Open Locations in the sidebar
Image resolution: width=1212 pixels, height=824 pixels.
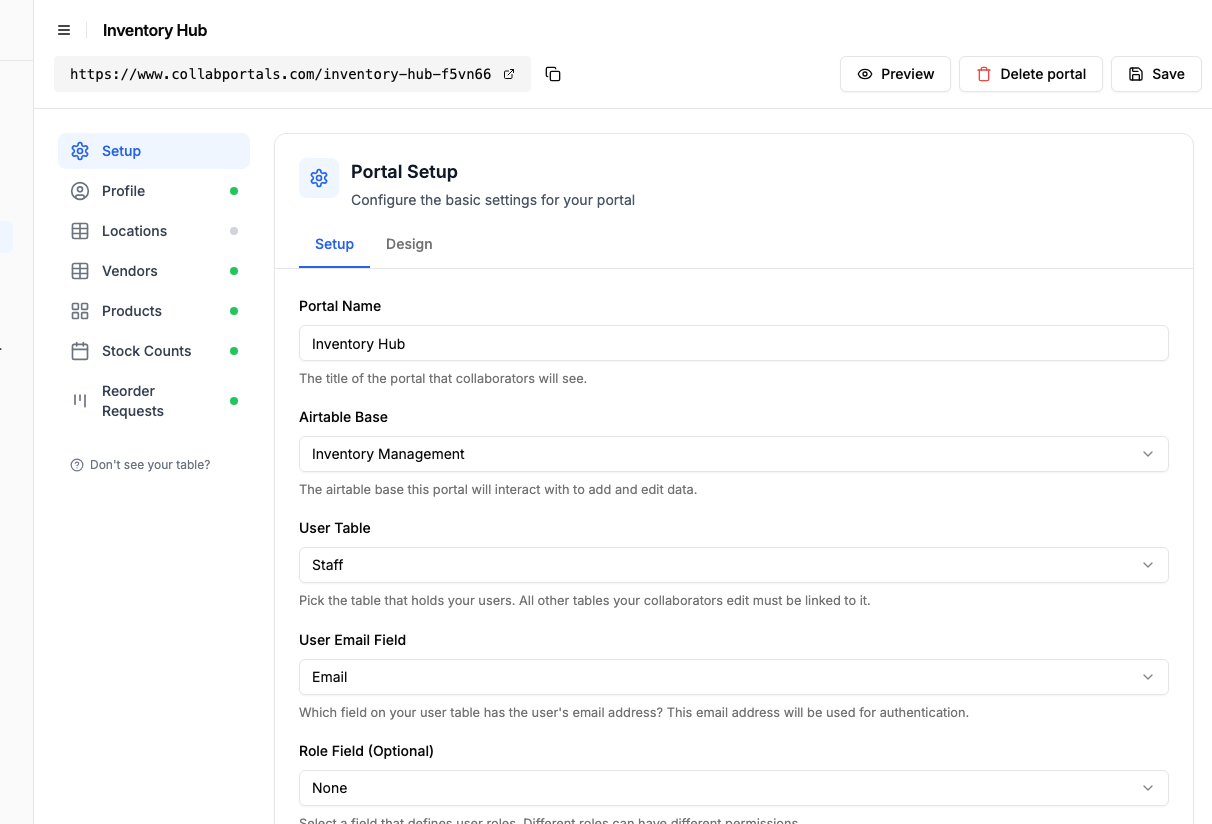[x=154, y=231]
